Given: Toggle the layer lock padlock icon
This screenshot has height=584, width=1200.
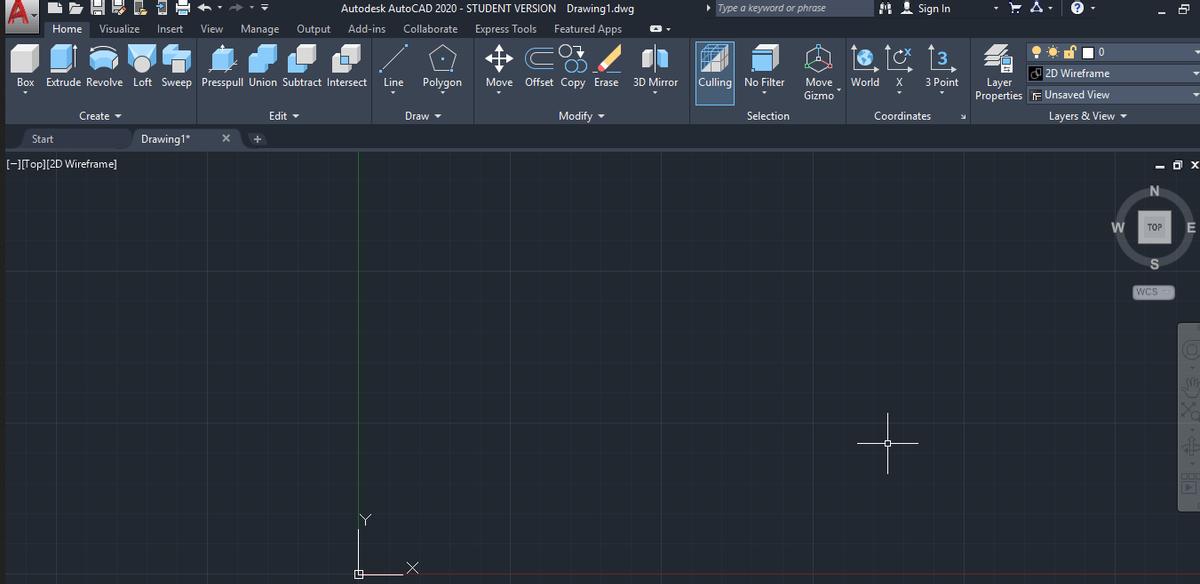Looking at the screenshot, I should [x=1071, y=52].
